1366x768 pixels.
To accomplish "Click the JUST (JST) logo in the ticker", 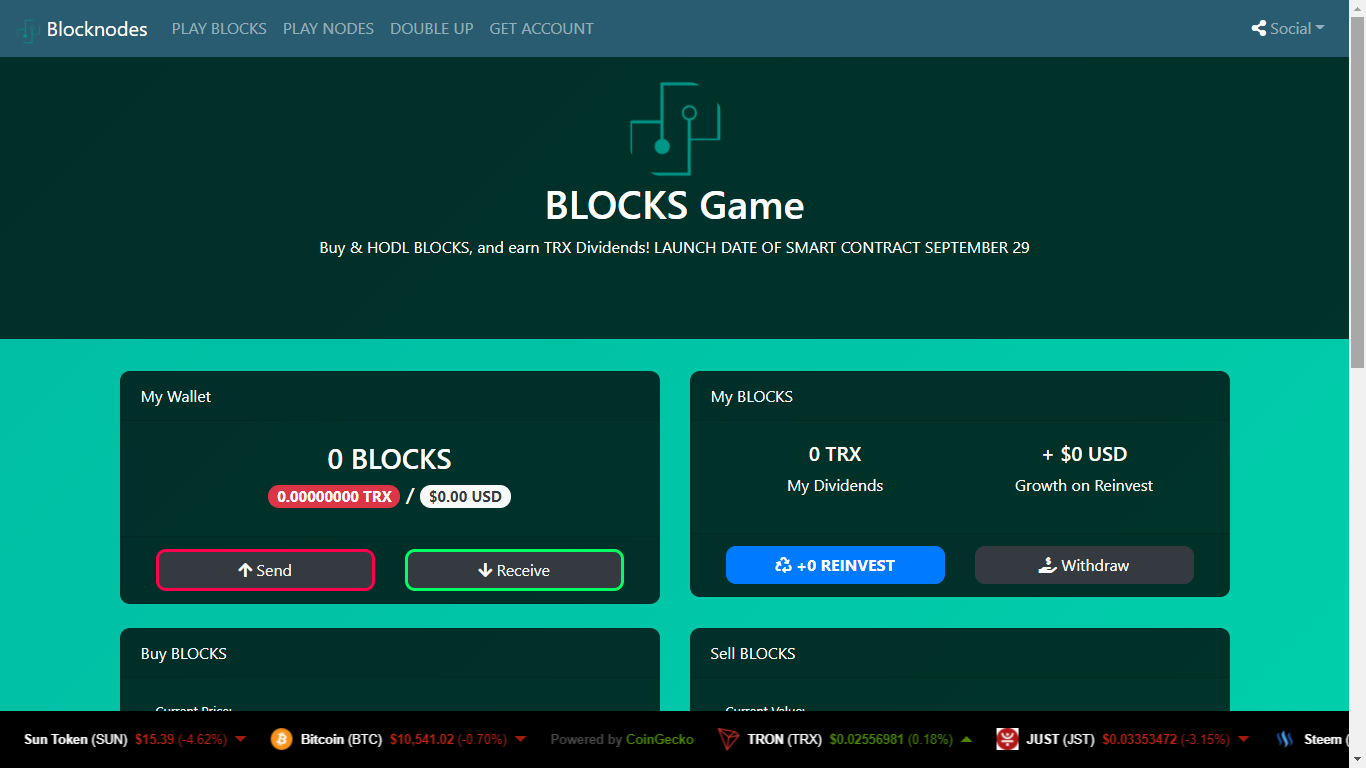I will (1007, 739).
